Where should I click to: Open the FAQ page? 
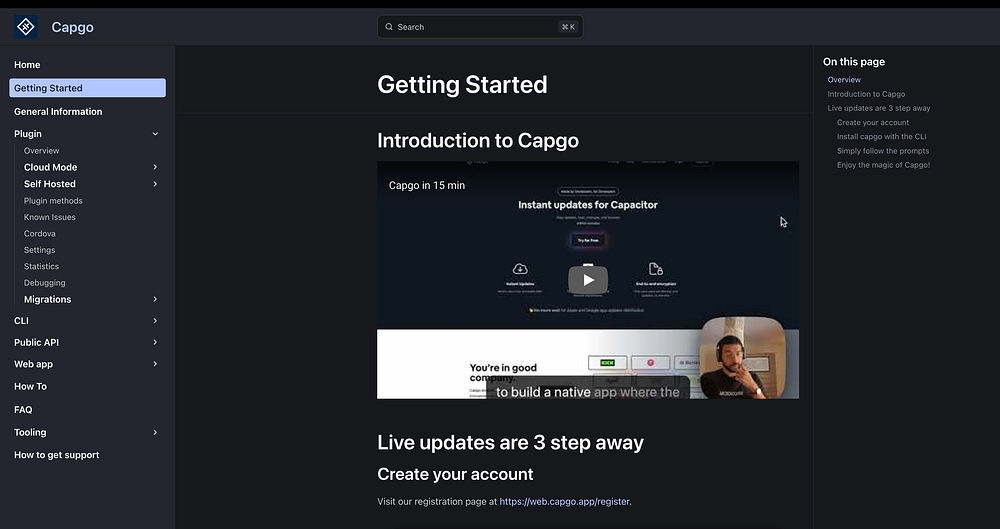pyautogui.click(x=23, y=410)
